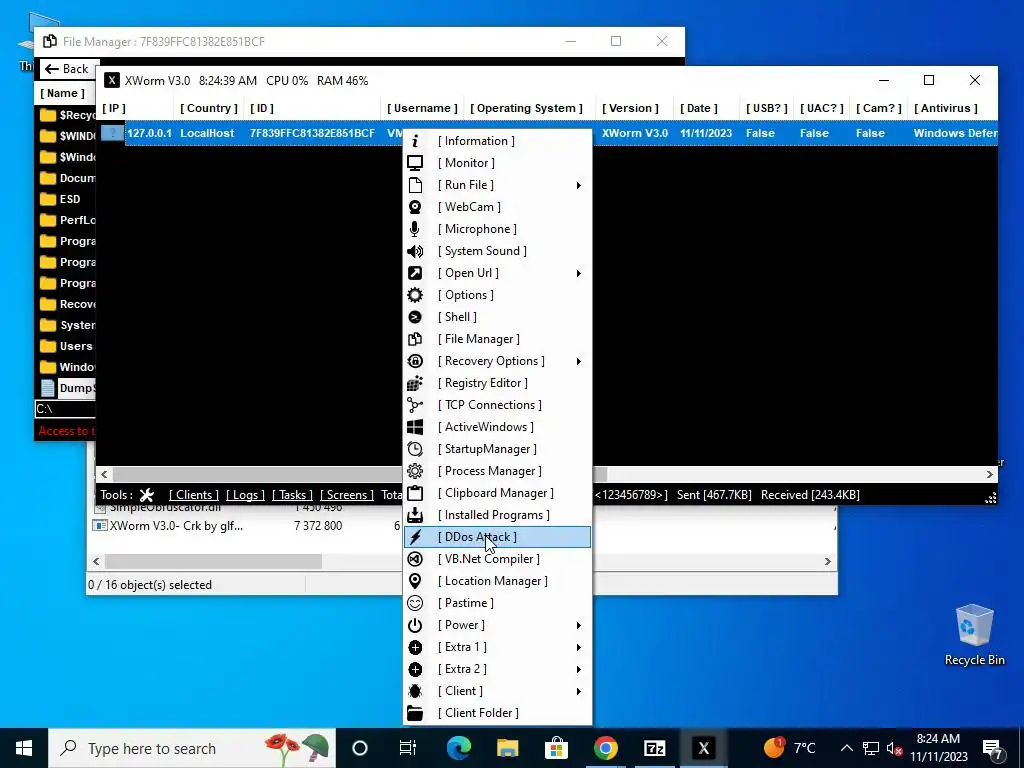Select the Recycle Bin desktop icon
Screen dimensions: 1024x768
[x=974, y=635]
